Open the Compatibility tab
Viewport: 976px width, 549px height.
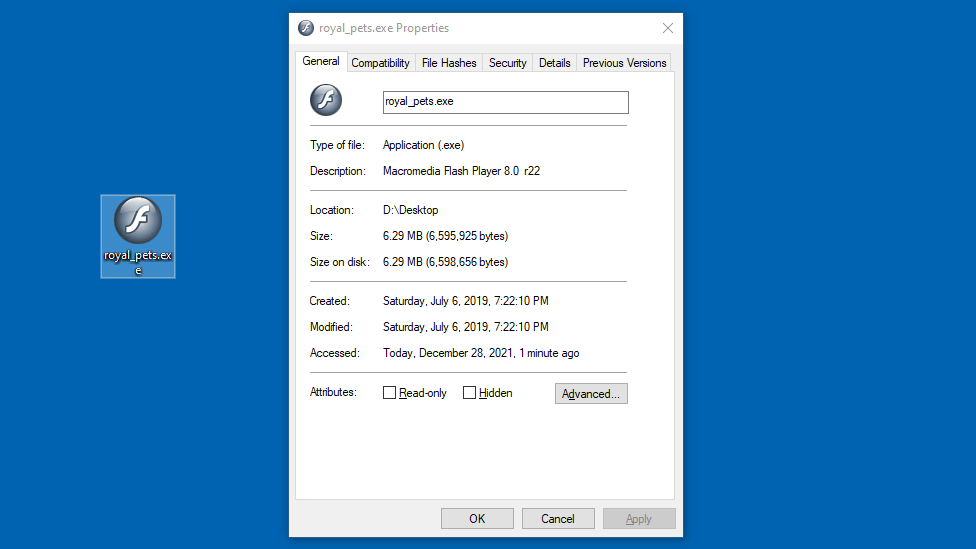[380, 63]
